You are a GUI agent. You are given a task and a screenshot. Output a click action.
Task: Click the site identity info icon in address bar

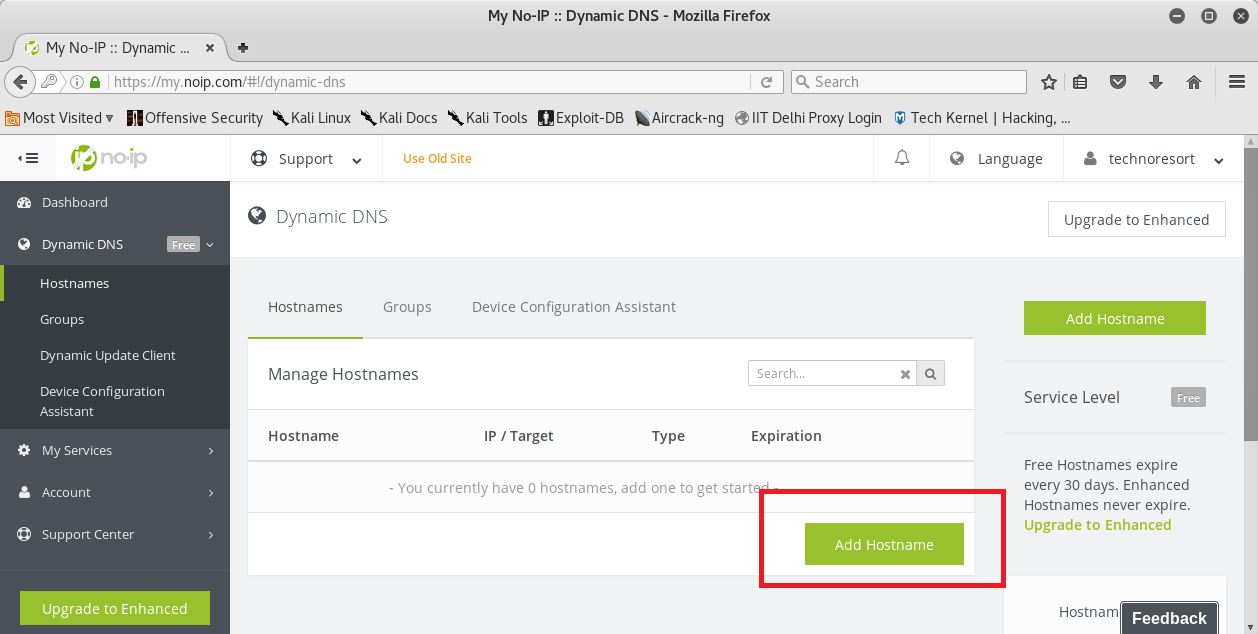tap(77, 82)
